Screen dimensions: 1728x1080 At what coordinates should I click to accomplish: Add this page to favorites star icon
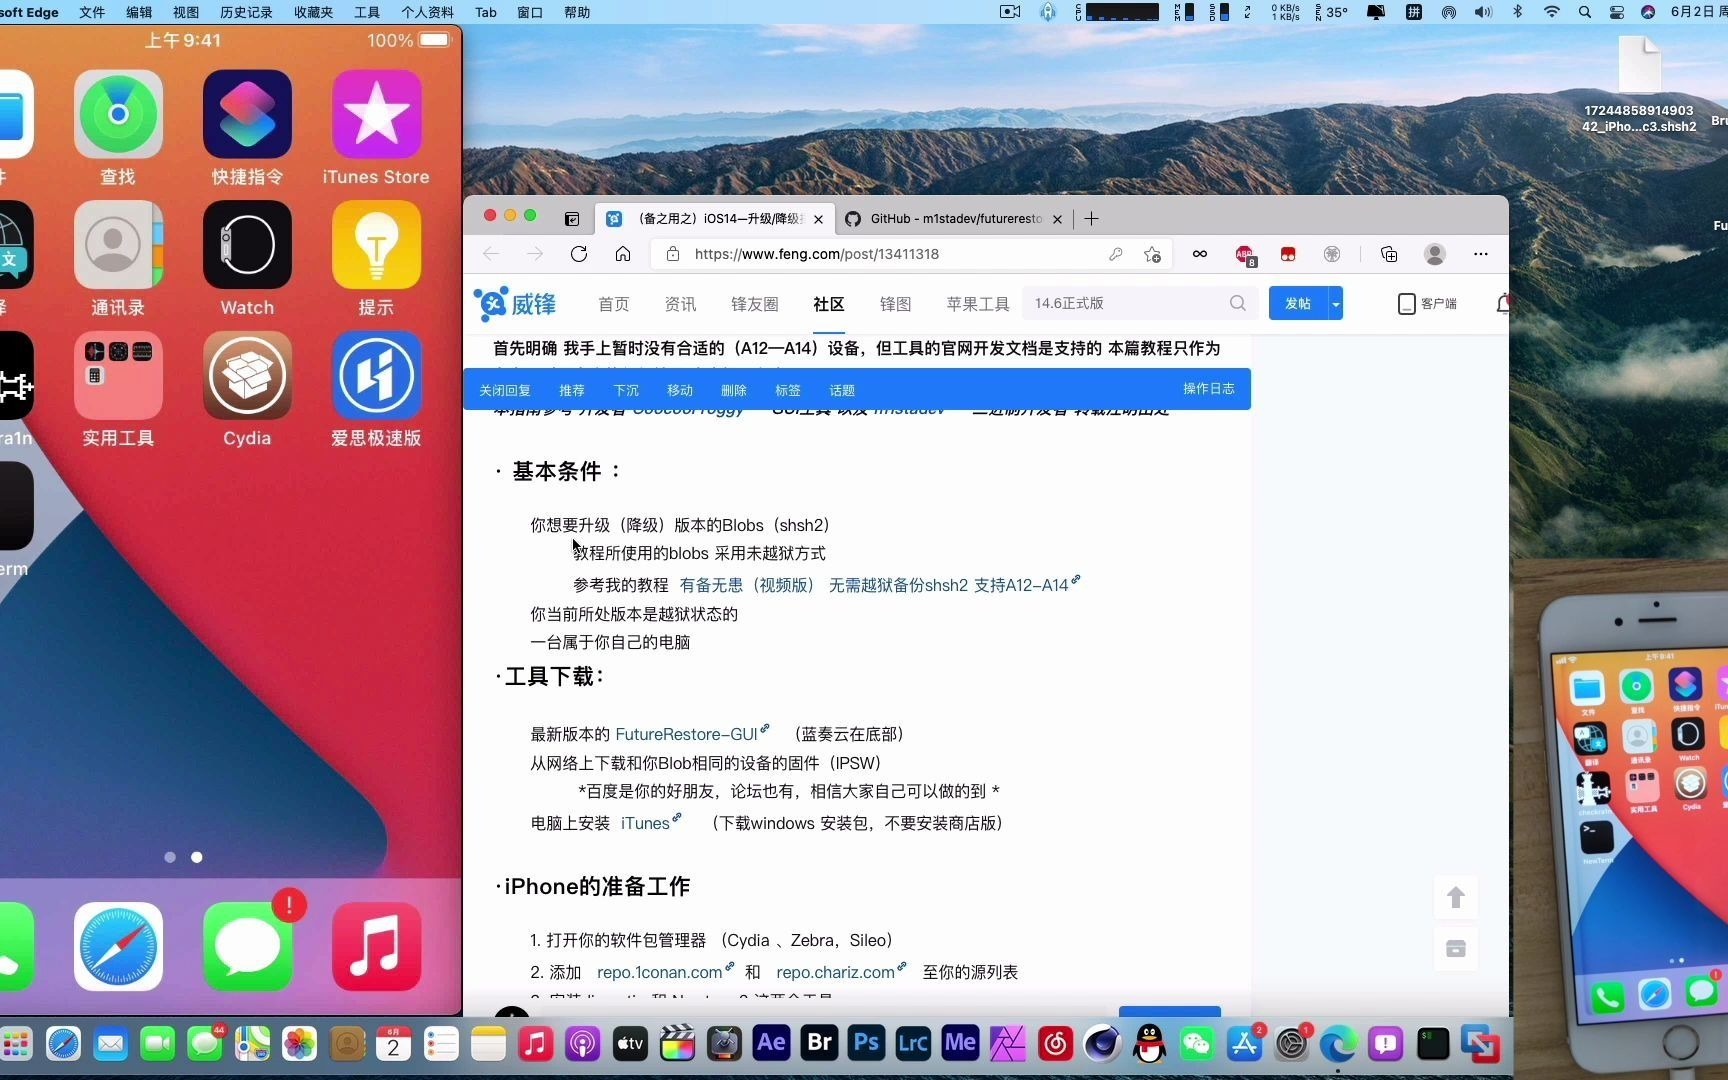point(1152,254)
